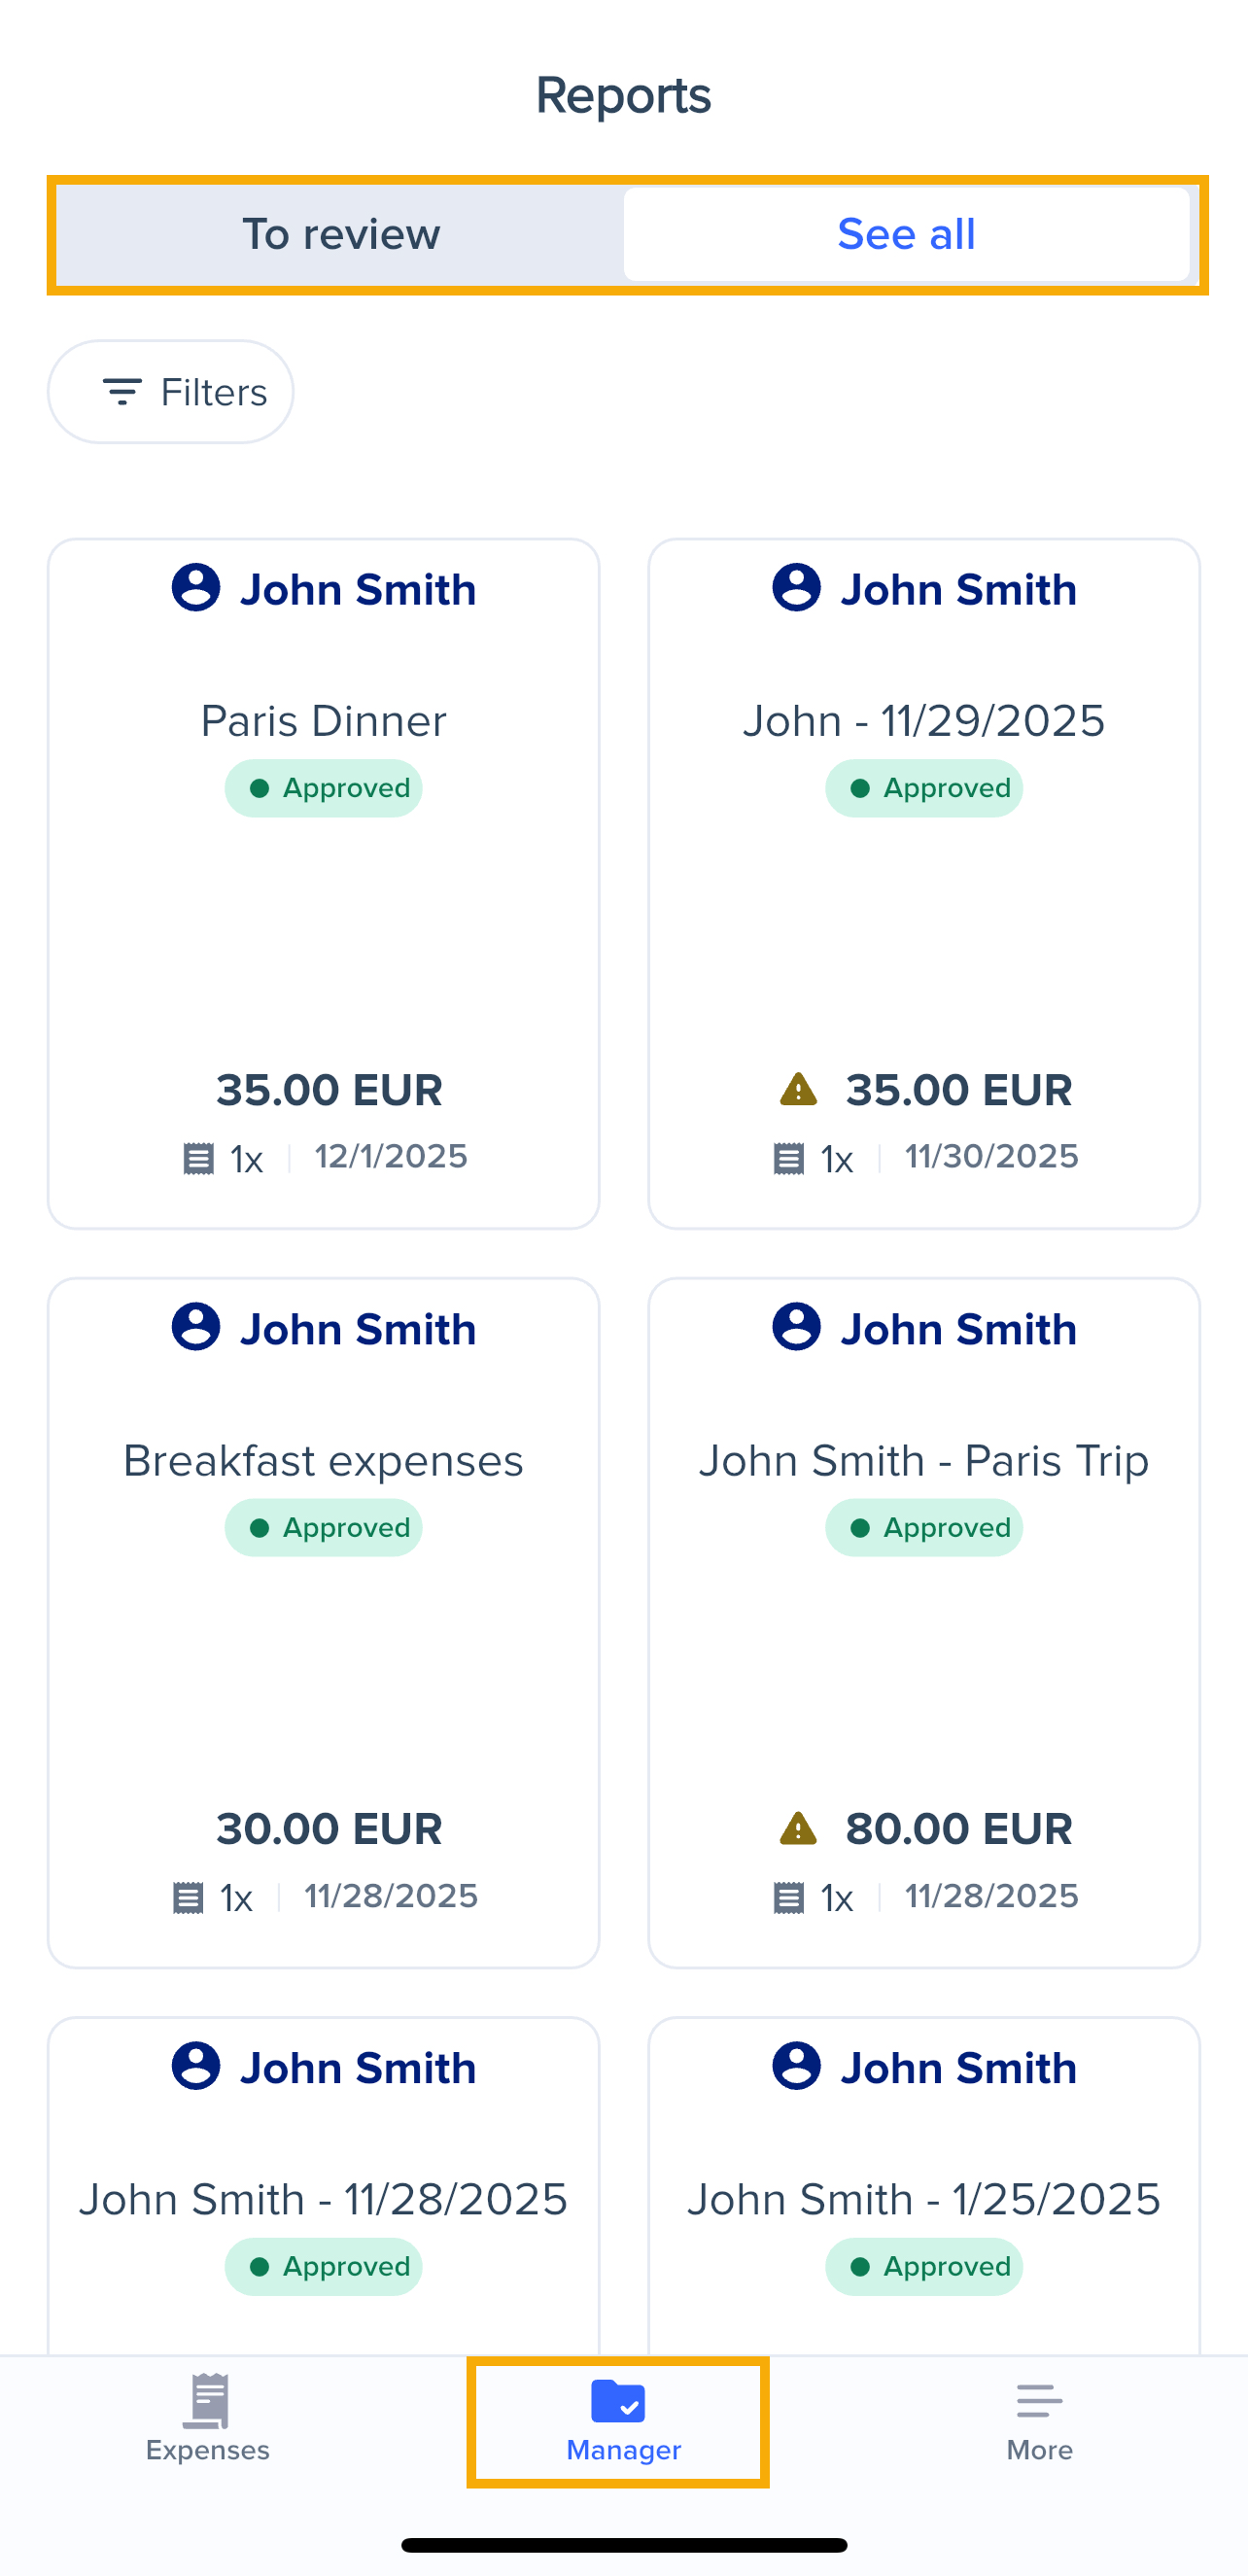Click the Approved badge on Paris Dinner
This screenshot has height=2576, width=1248.
pos(323,788)
